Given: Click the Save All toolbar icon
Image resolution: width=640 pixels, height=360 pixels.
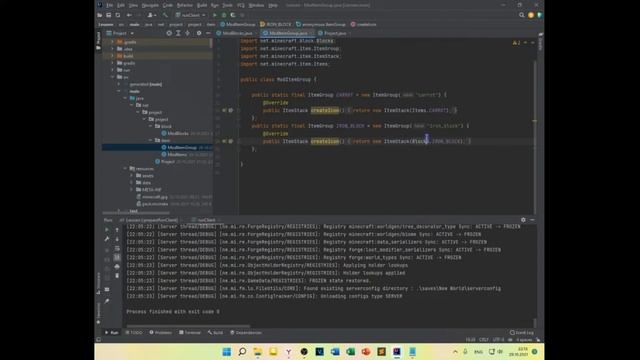Looking at the screenshot, I should [109, 15].
